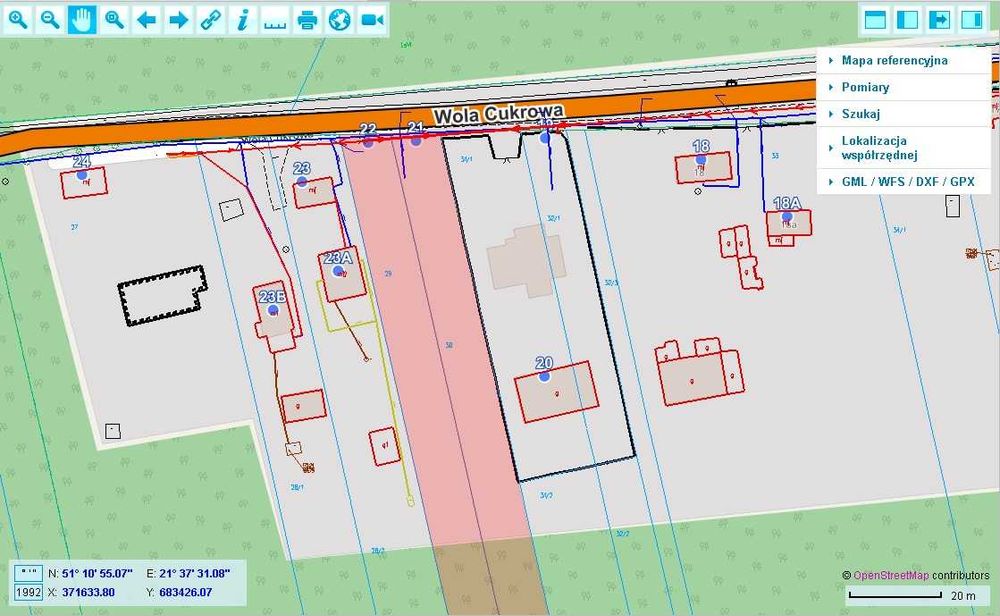
Task: Open the globe icon tool
Action: (339, 20)
